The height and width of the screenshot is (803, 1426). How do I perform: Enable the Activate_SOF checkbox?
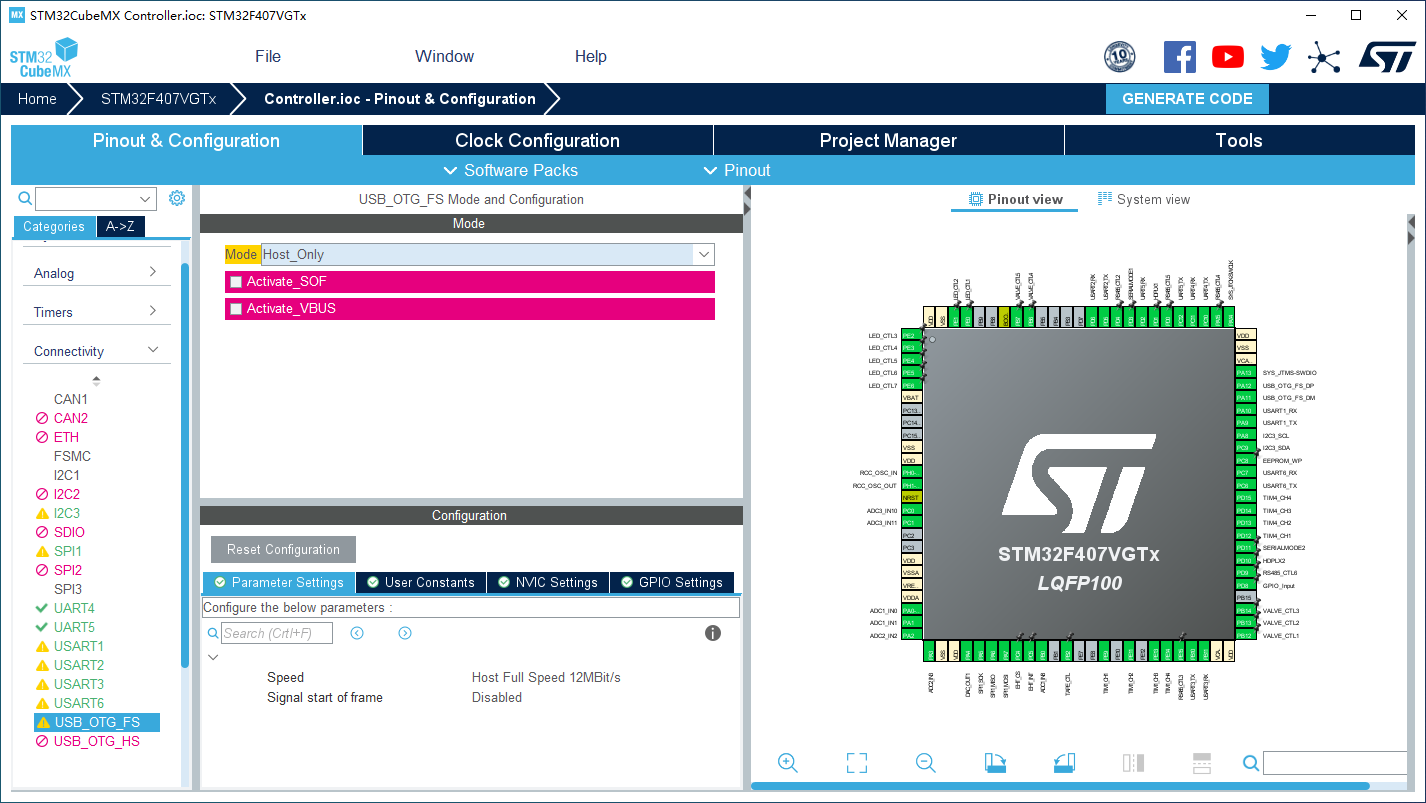pos(236,282)
